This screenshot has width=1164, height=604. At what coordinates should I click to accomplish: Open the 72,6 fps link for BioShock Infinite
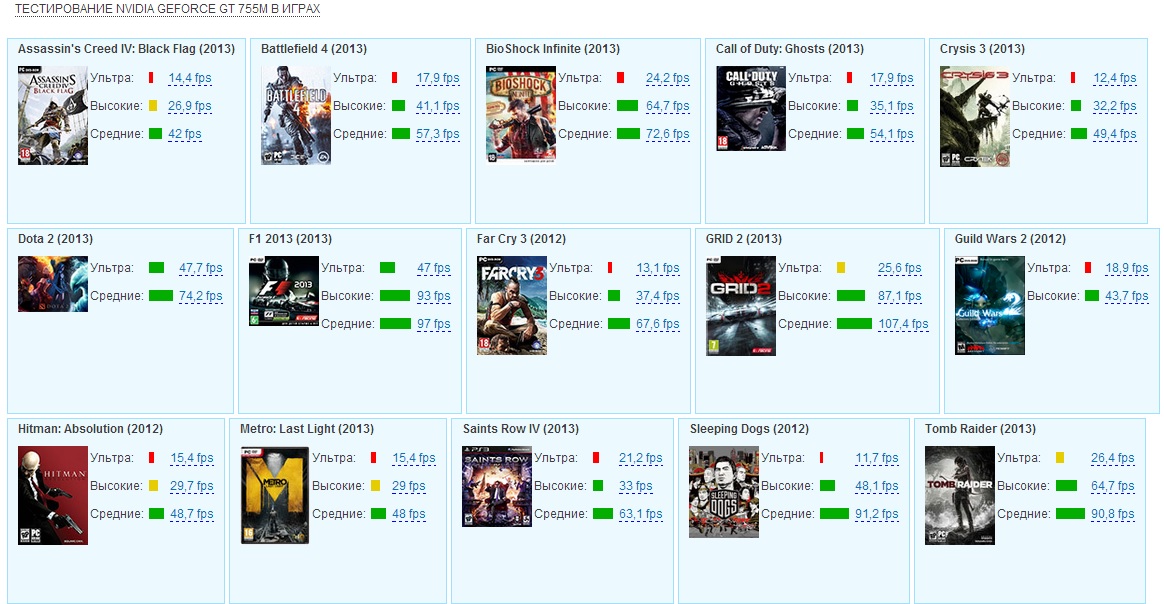pos(667,134)
